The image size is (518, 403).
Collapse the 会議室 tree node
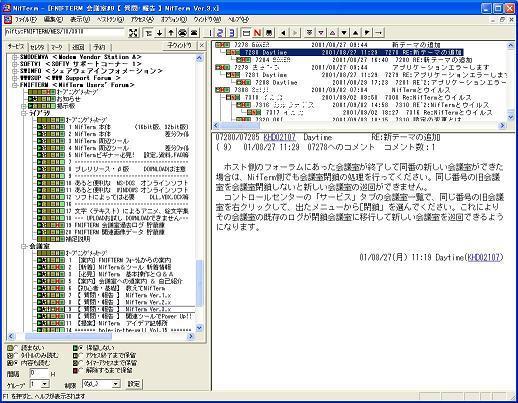point(24,246)
